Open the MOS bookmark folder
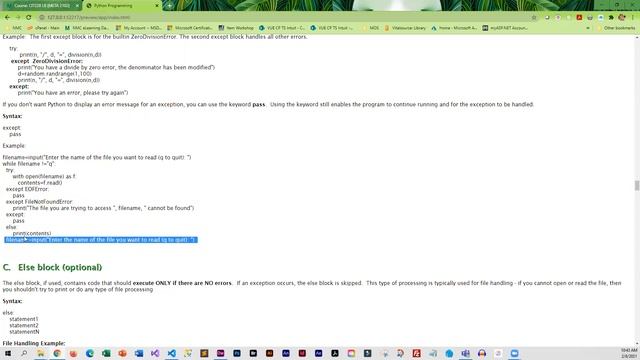Viewport: 640px width, 360px height. 371,28
